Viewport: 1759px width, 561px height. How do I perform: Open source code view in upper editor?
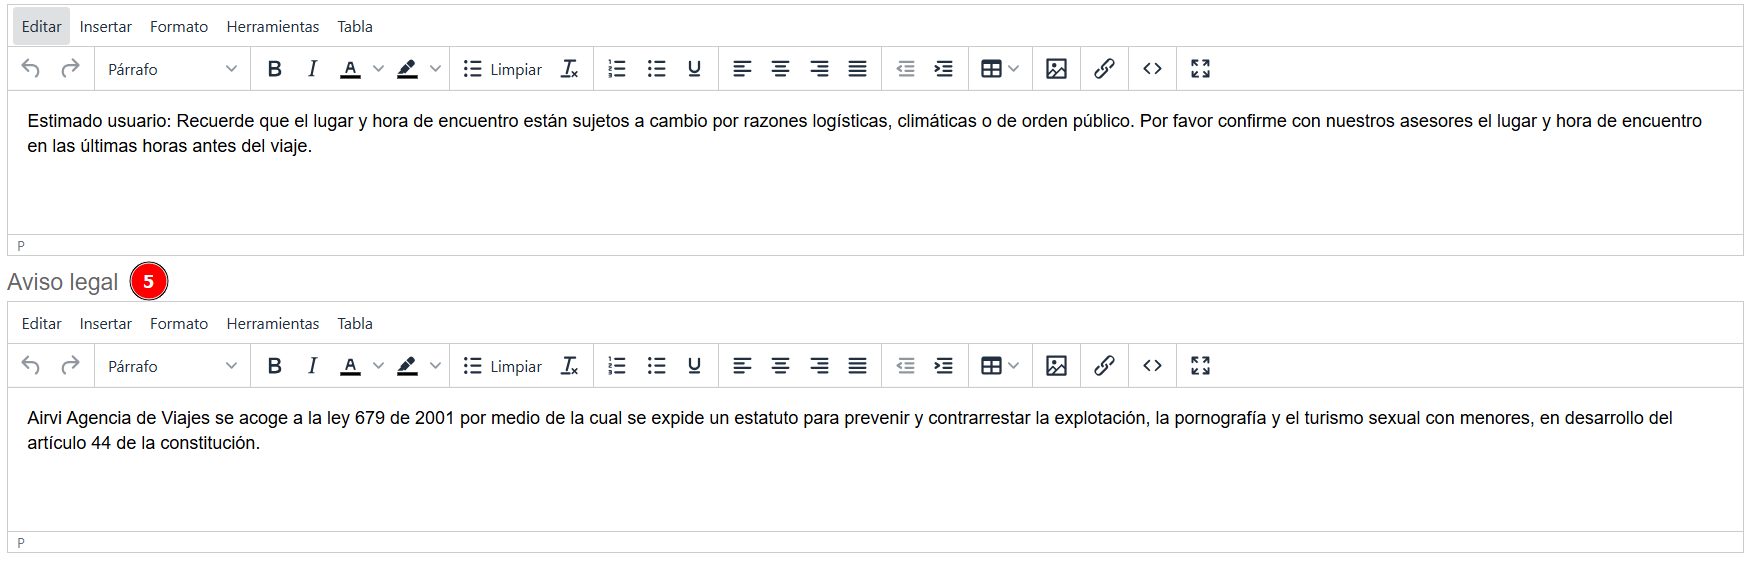tap(1152, 69)
